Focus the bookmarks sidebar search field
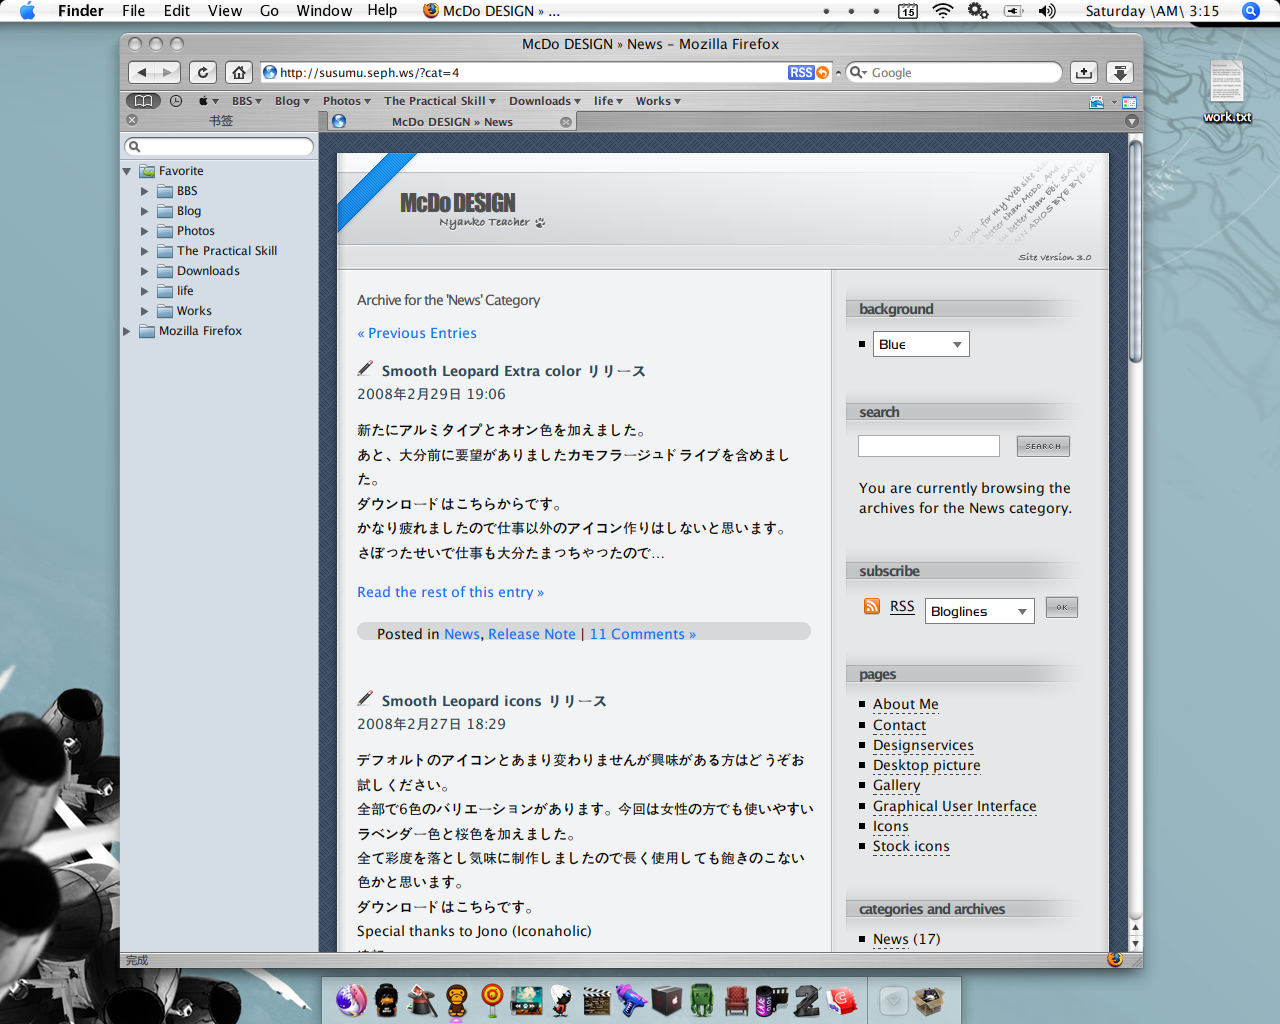1280x1024 pixels. (x=219, y=146)
